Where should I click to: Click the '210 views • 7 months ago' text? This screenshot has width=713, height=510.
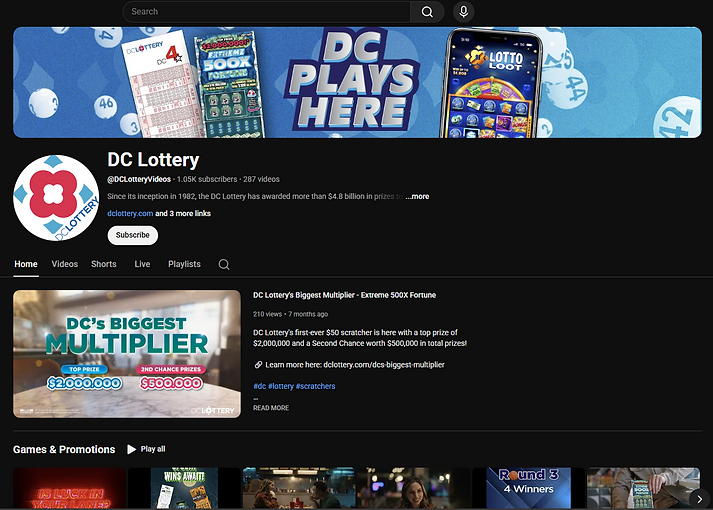click(x=291, y=314)
